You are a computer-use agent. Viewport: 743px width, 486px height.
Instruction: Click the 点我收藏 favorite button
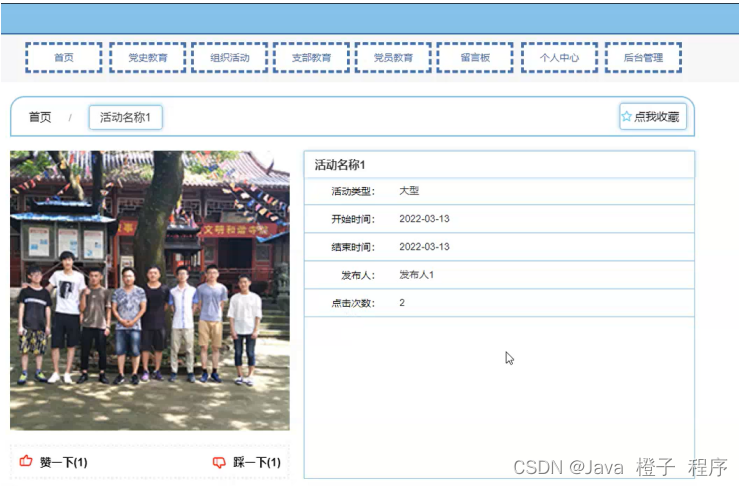[x=653, y=117]
